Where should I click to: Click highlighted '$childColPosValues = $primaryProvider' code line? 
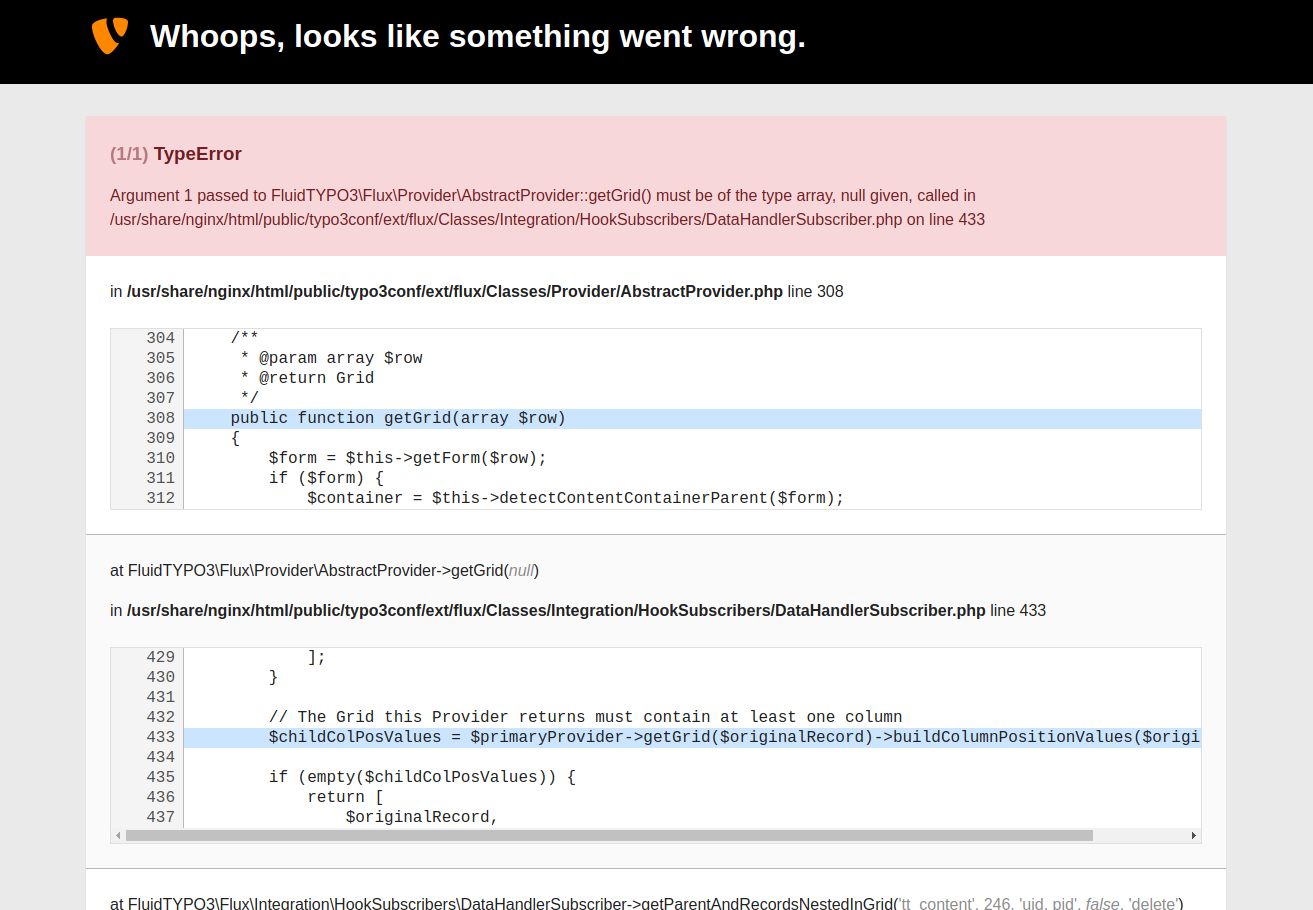(x=692, y=737)
